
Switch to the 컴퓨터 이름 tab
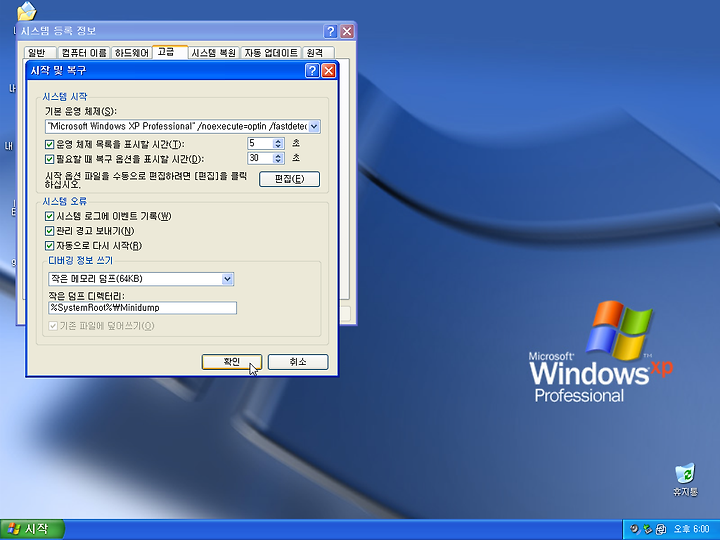pos(84,53)
